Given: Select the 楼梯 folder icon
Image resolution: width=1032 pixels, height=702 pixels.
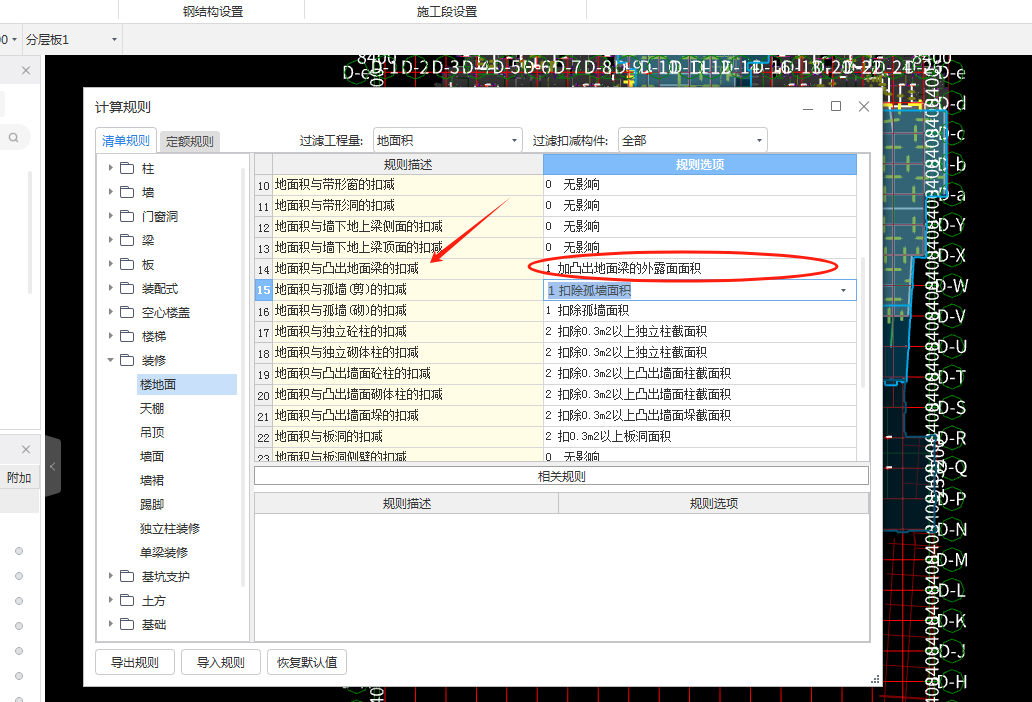Looking at the screenshot, I should [128, 336].
